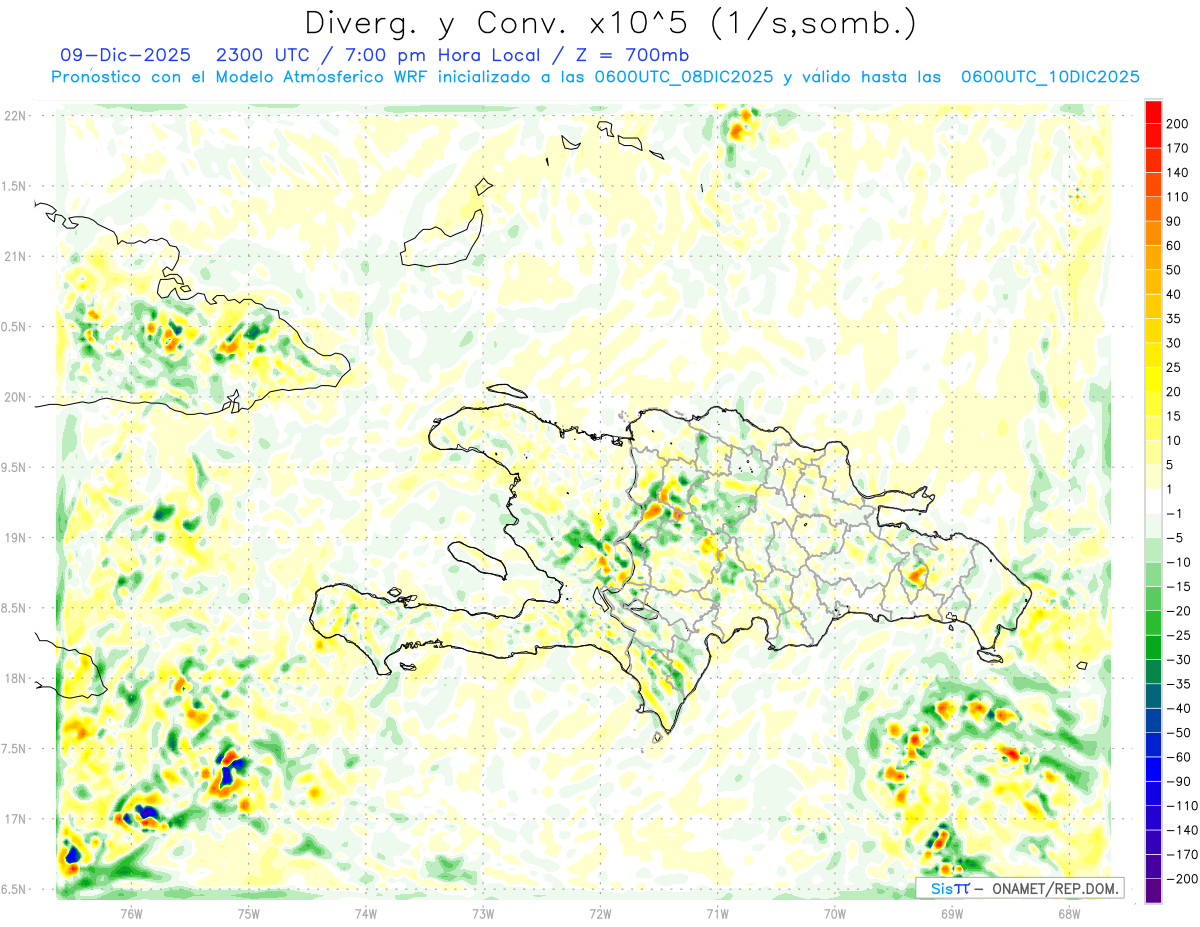
Task: Click the dark purple swatch below -200
Action: pyautogui.click(x=1154, y=890)
